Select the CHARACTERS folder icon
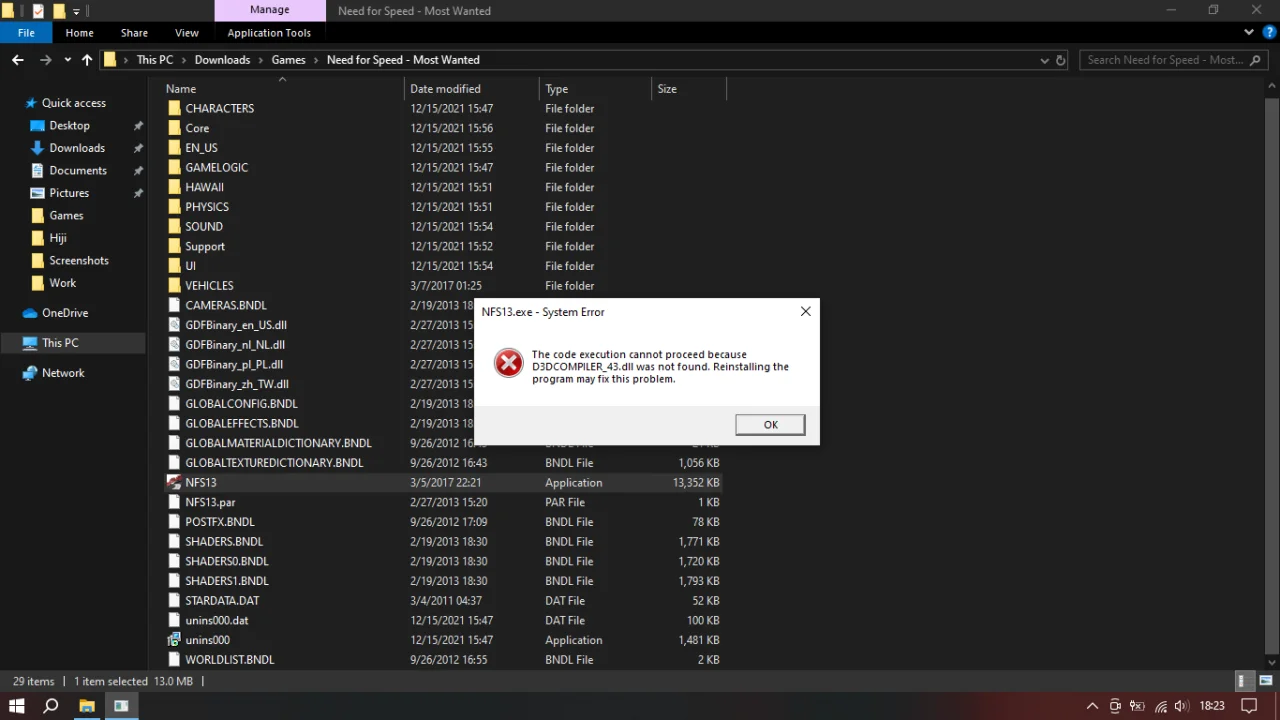 (x=174, y=108)
